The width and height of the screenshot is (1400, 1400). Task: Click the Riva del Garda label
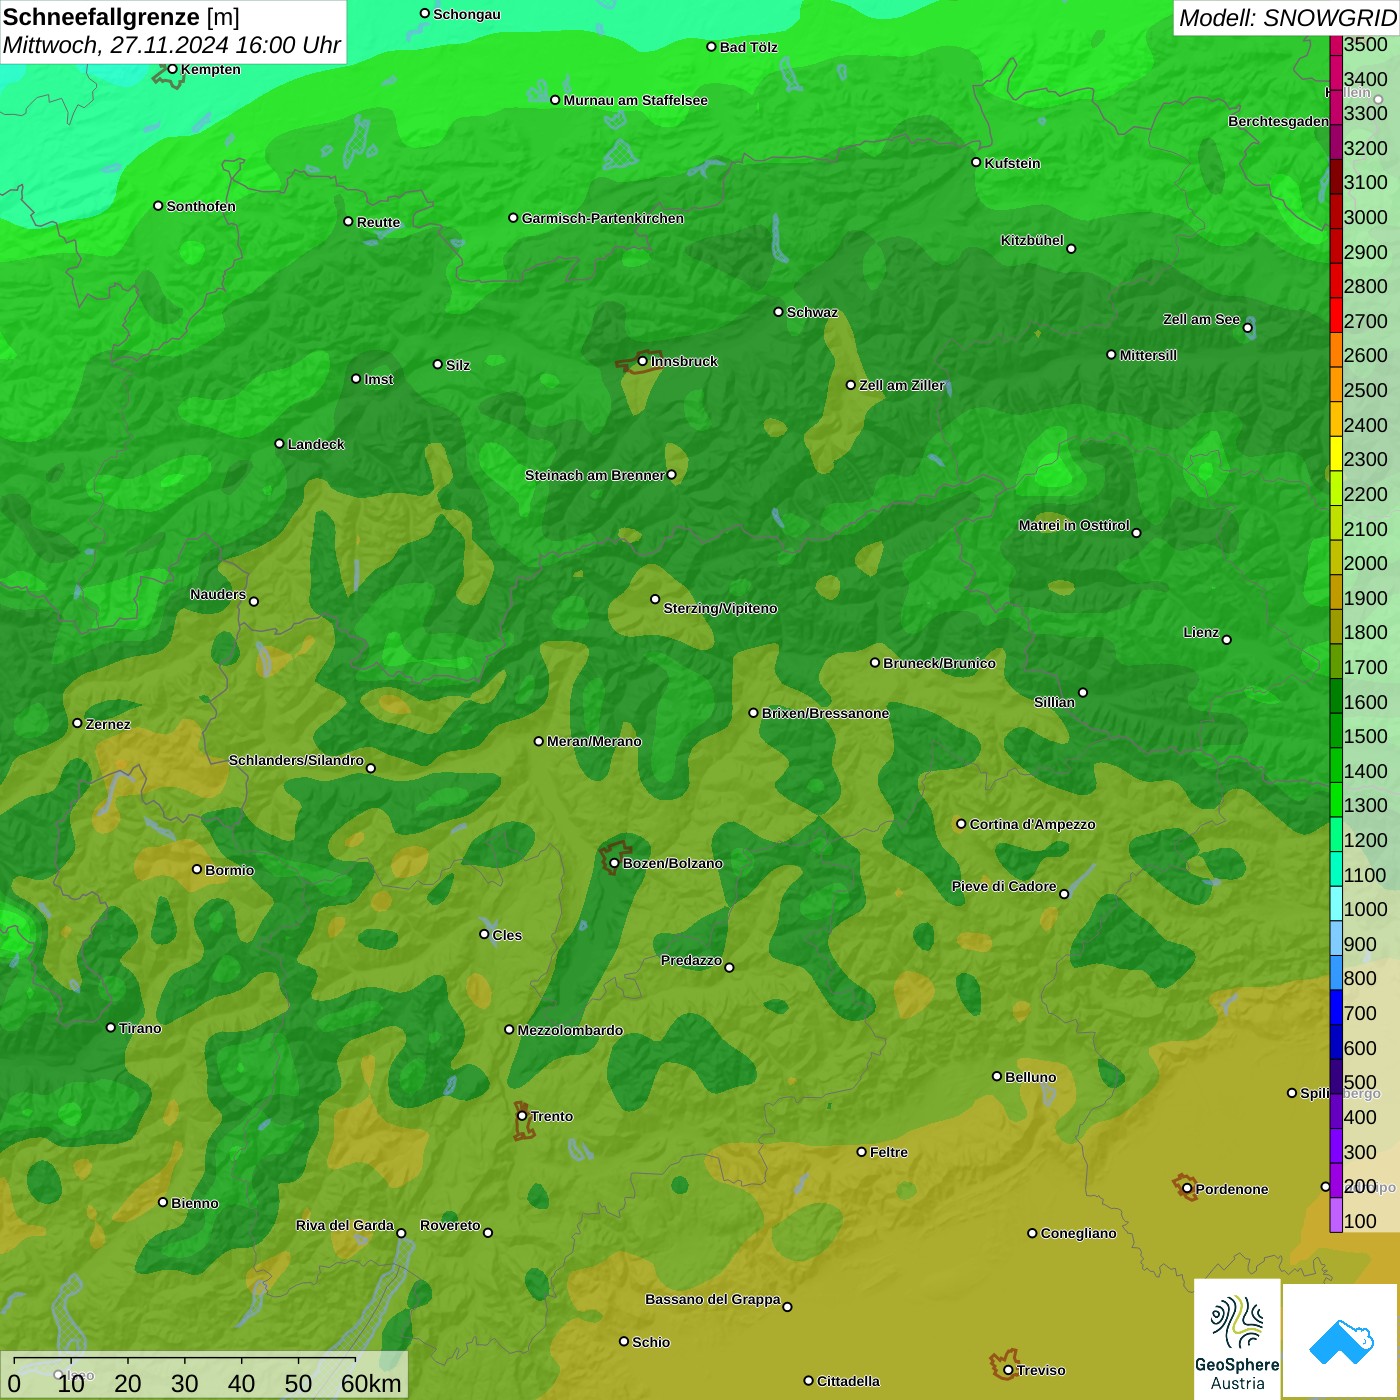pos(344,1225)
